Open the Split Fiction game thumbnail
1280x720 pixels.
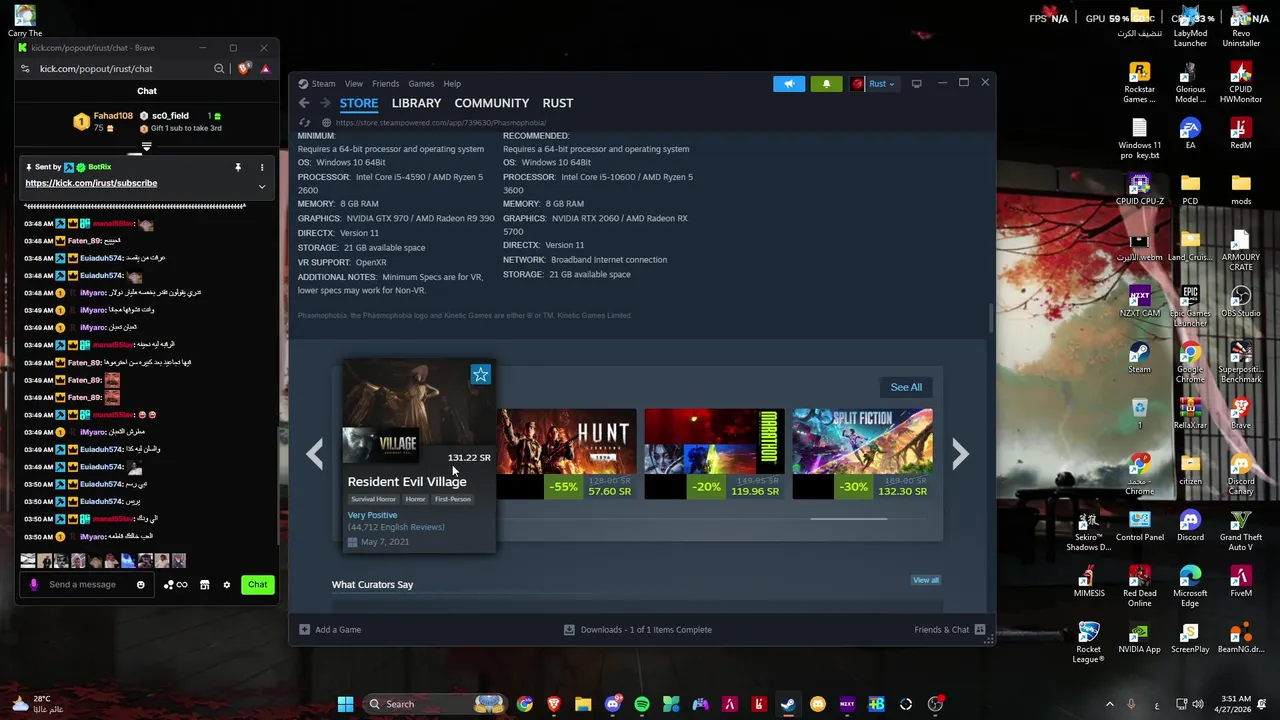862,441
